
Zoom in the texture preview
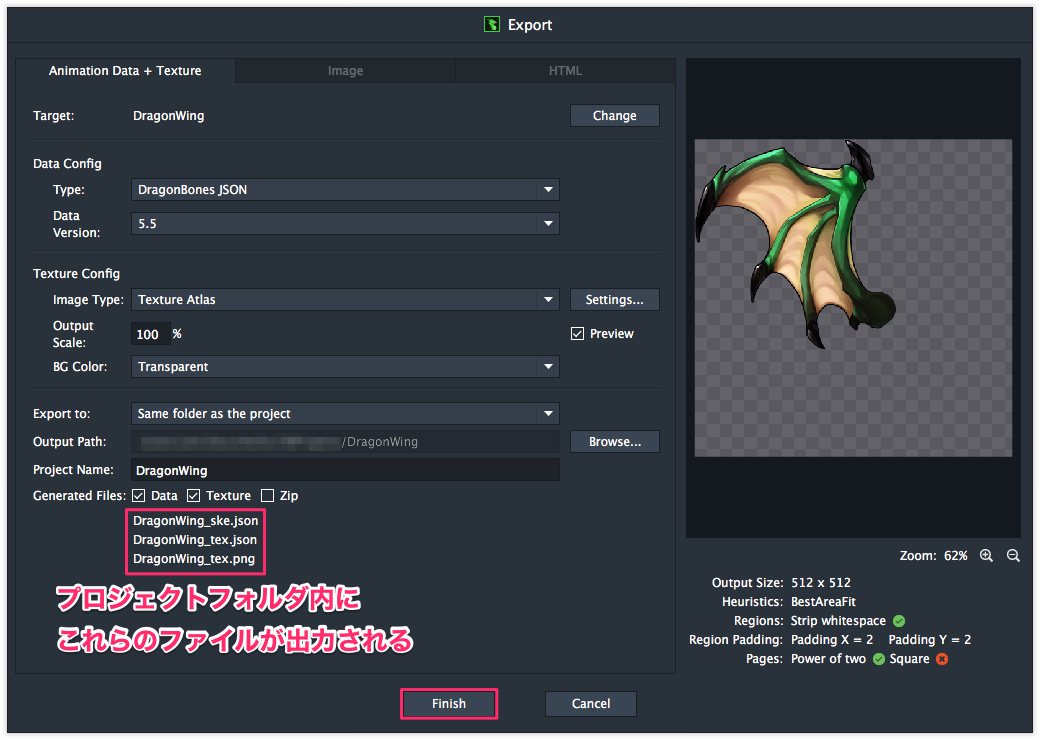point(986,556)
